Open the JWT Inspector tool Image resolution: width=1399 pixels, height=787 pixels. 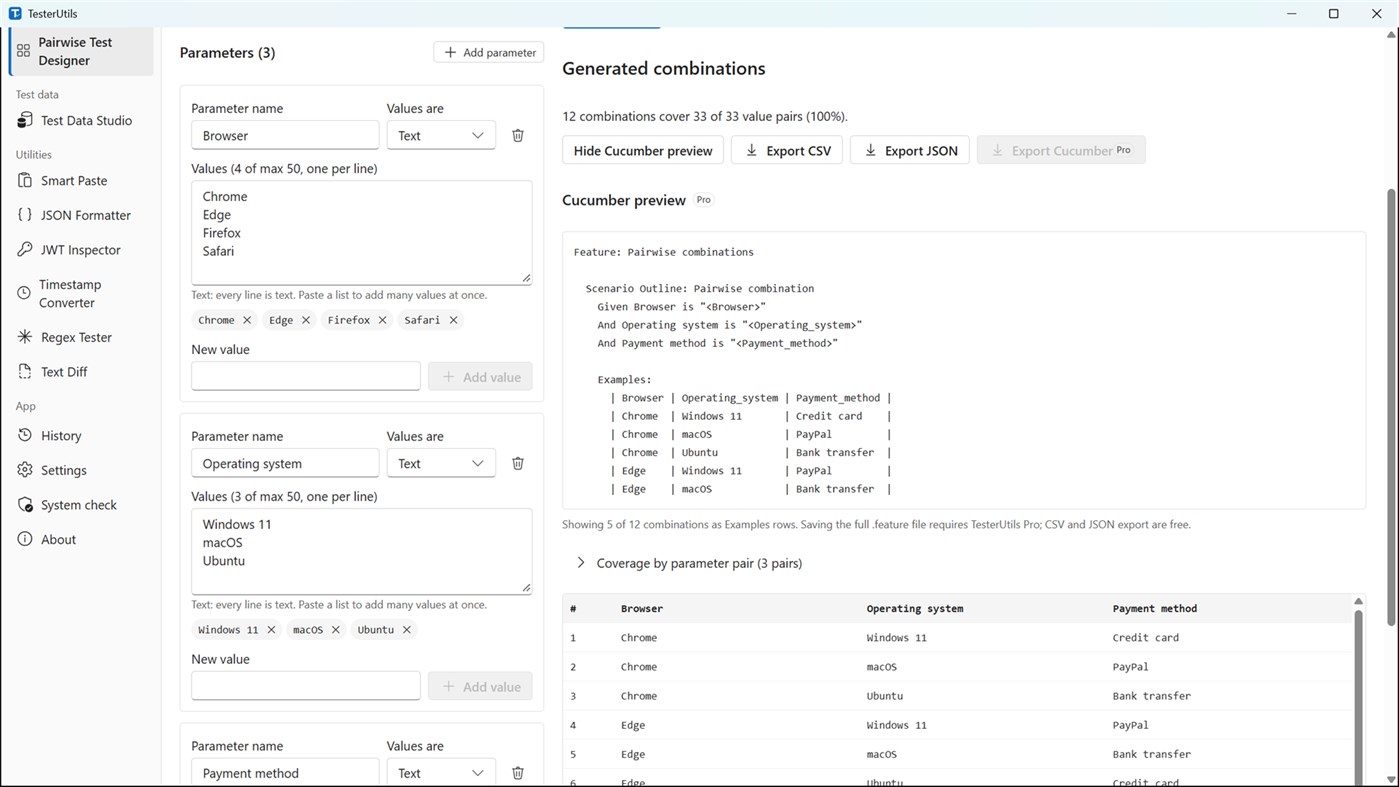(81, 250)
